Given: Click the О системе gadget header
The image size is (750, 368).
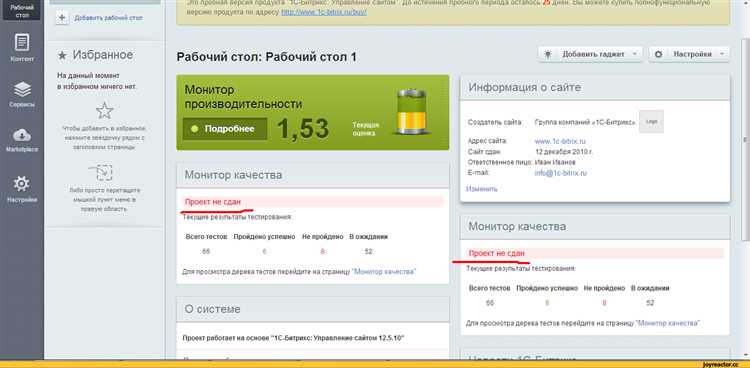Looking at the screenshot, I should [313, 309].
